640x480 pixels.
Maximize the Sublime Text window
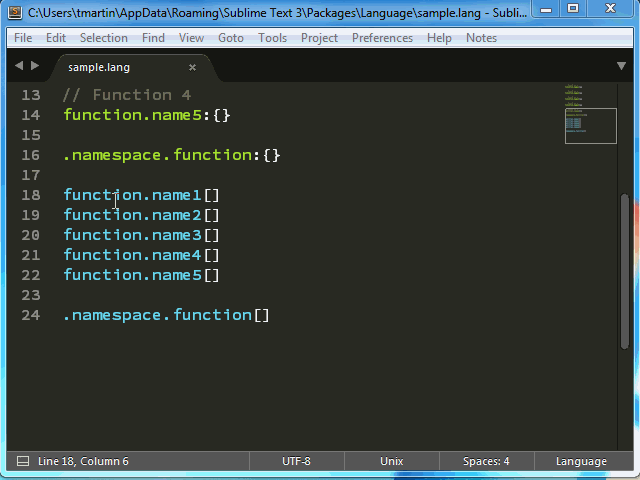click(x=573, y=9)
